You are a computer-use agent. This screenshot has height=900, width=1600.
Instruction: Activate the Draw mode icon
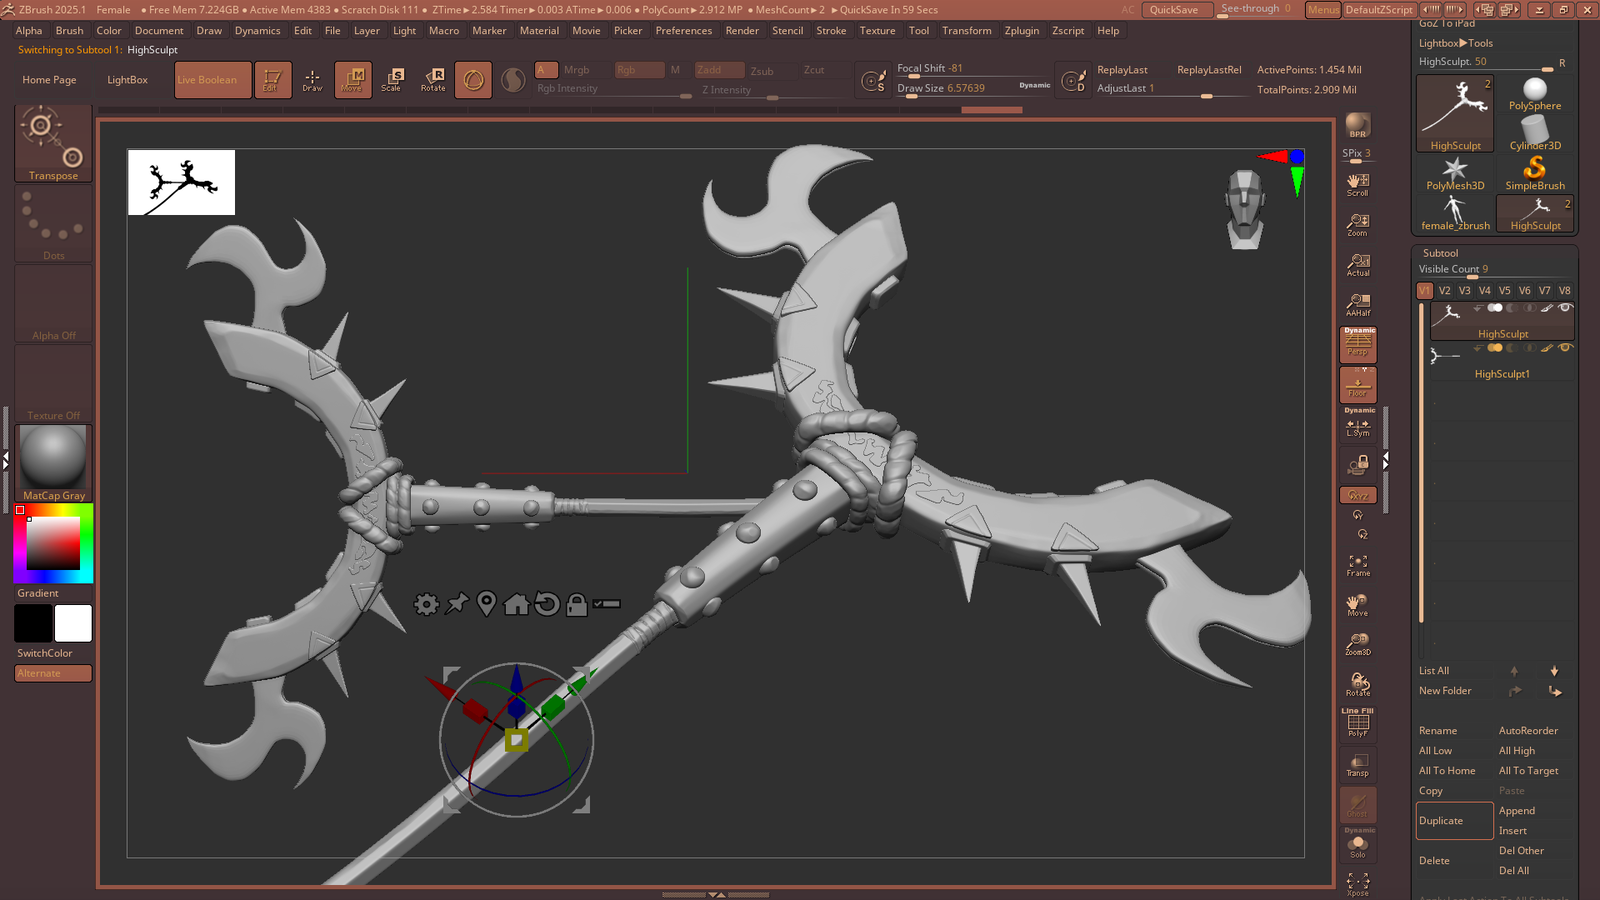(x=312, y=79)
